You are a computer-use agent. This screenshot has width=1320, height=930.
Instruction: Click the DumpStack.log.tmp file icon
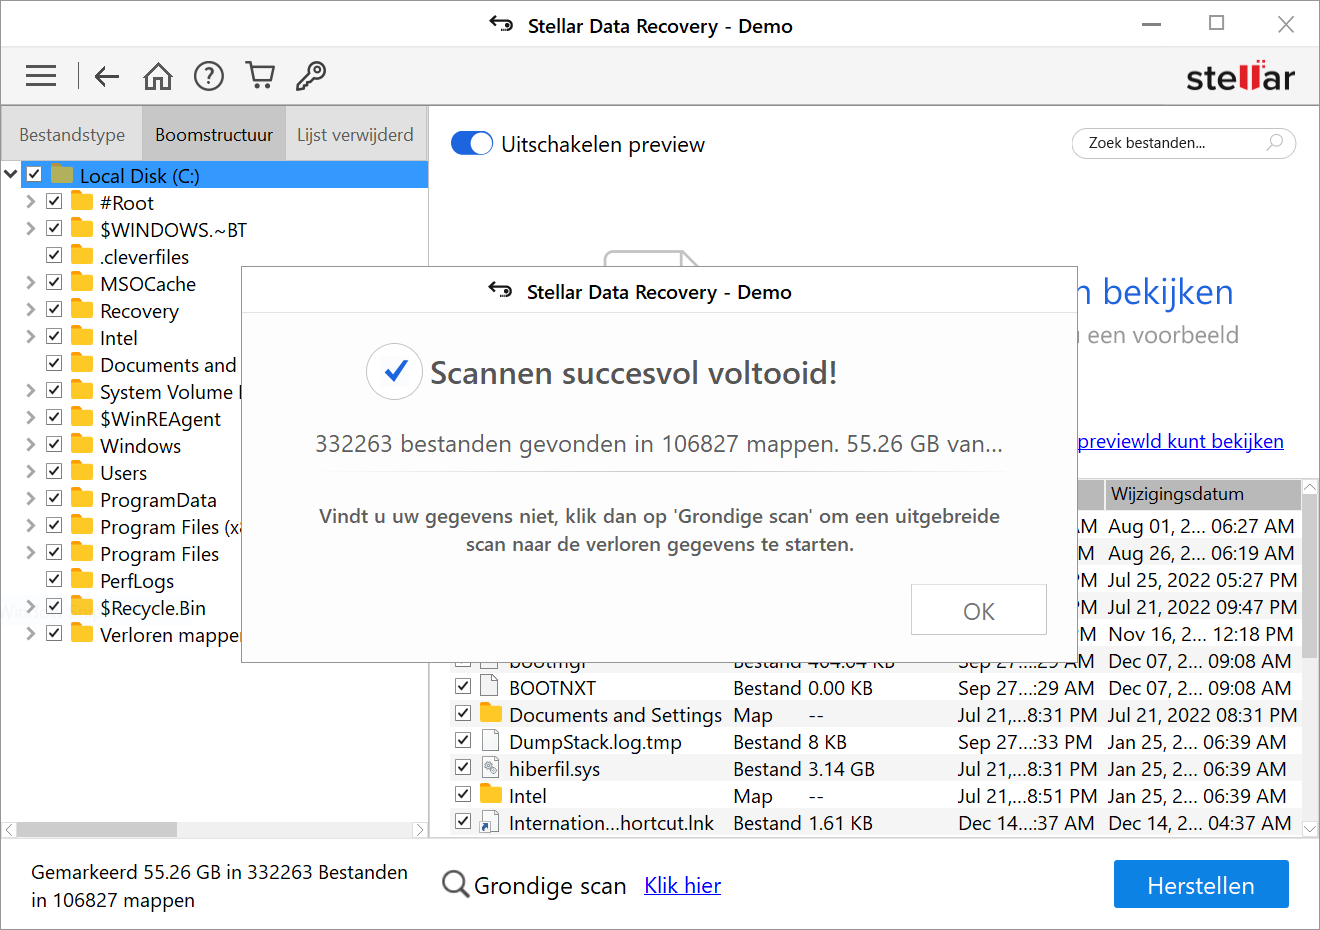click(x=490, y=741)
